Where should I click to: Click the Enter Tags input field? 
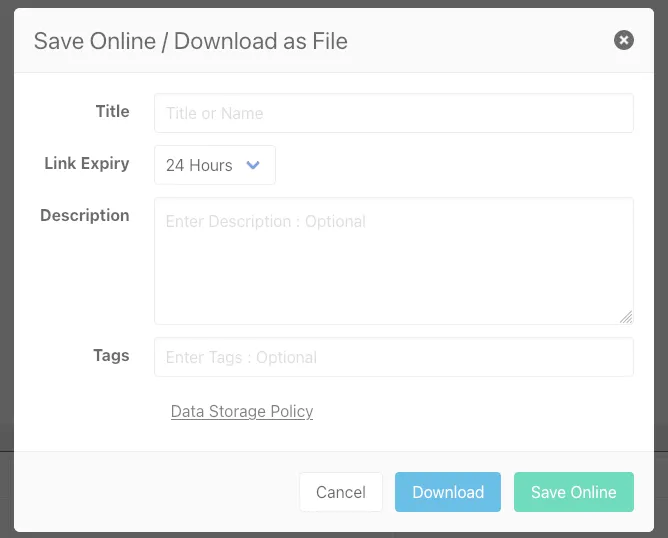coord(393,357)
